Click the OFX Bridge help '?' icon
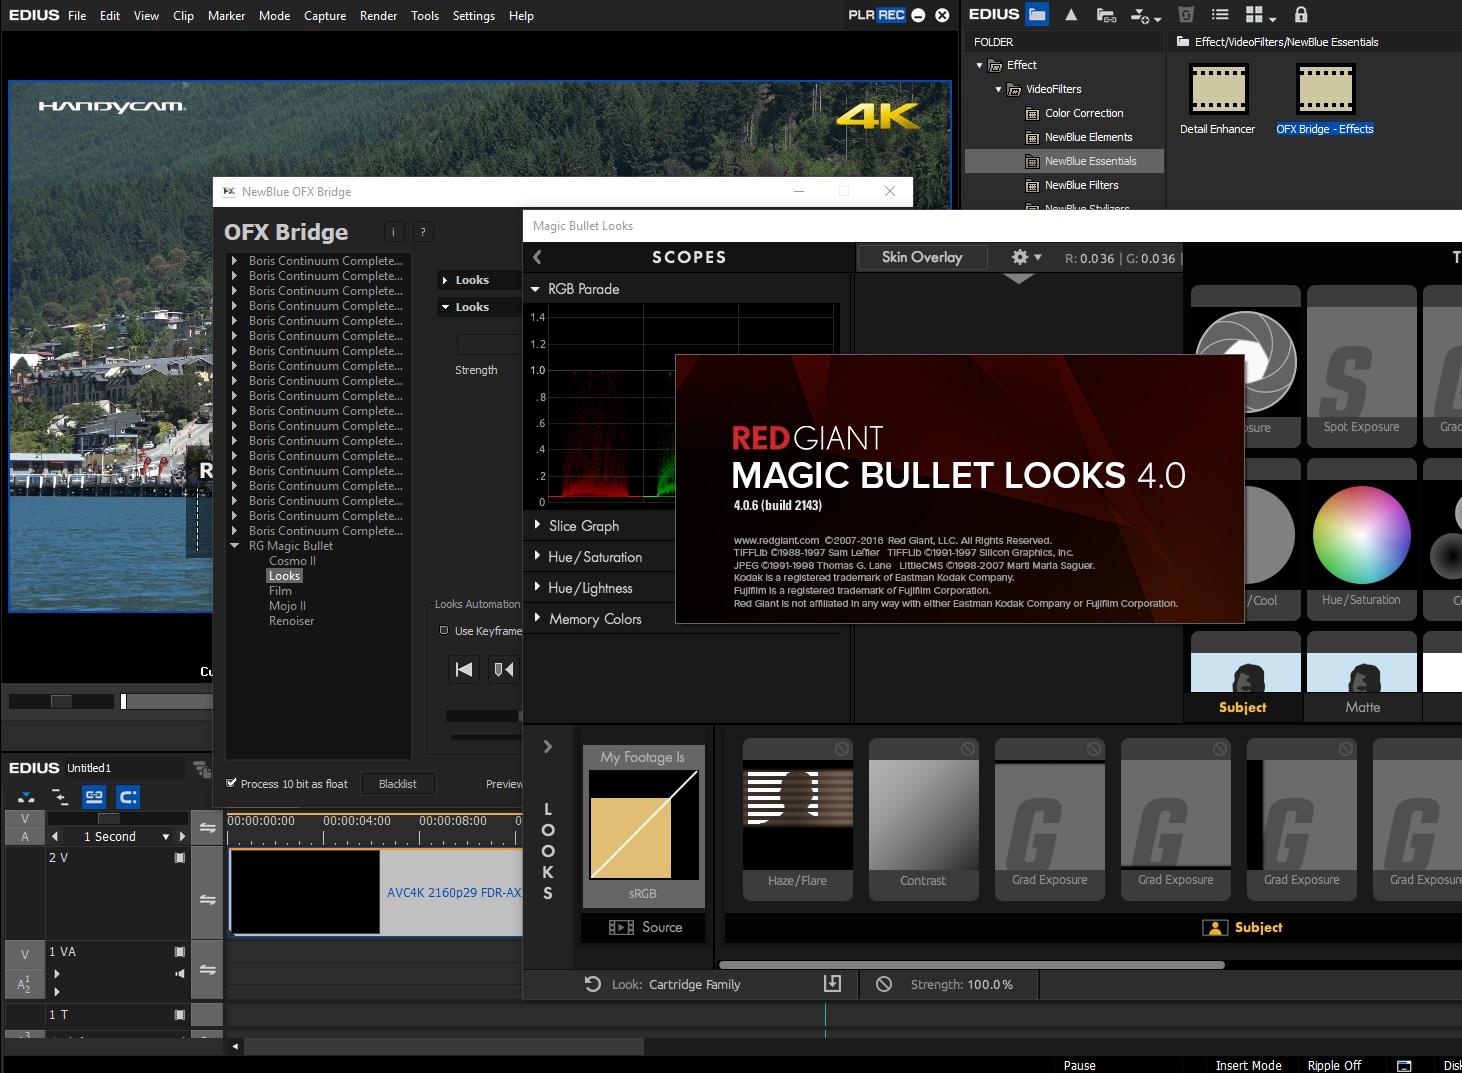This screenshot has height=1073, width=1462. coord(423,232)
